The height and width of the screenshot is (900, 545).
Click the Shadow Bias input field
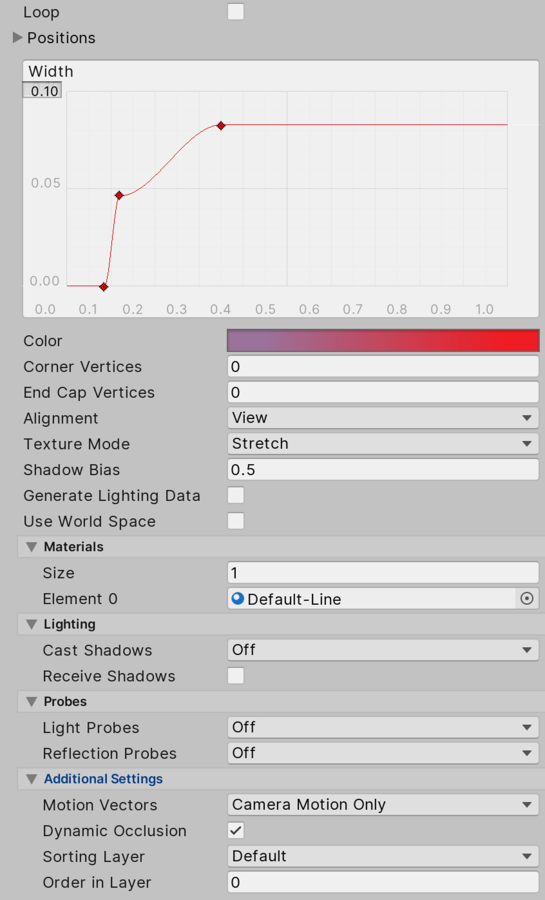point(383,470)
